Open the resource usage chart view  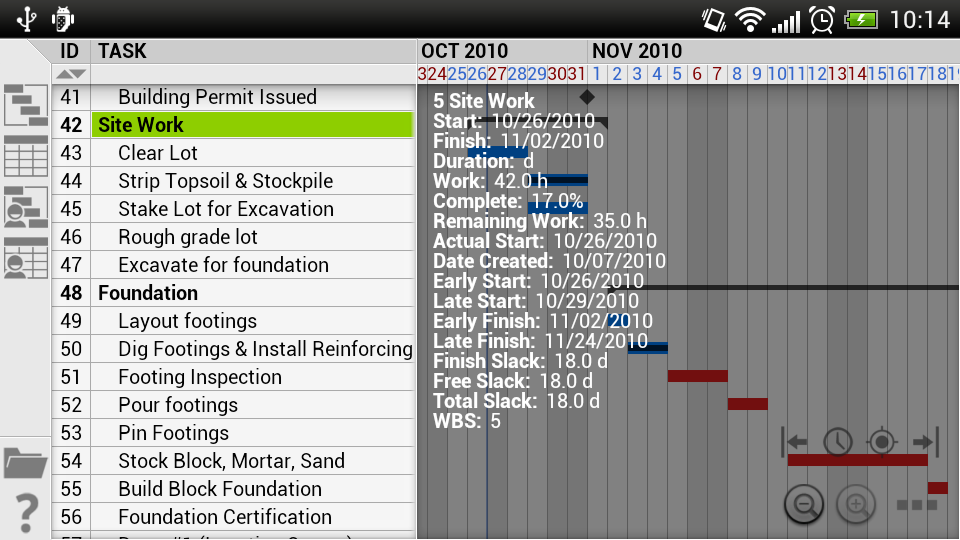point(25,207)
